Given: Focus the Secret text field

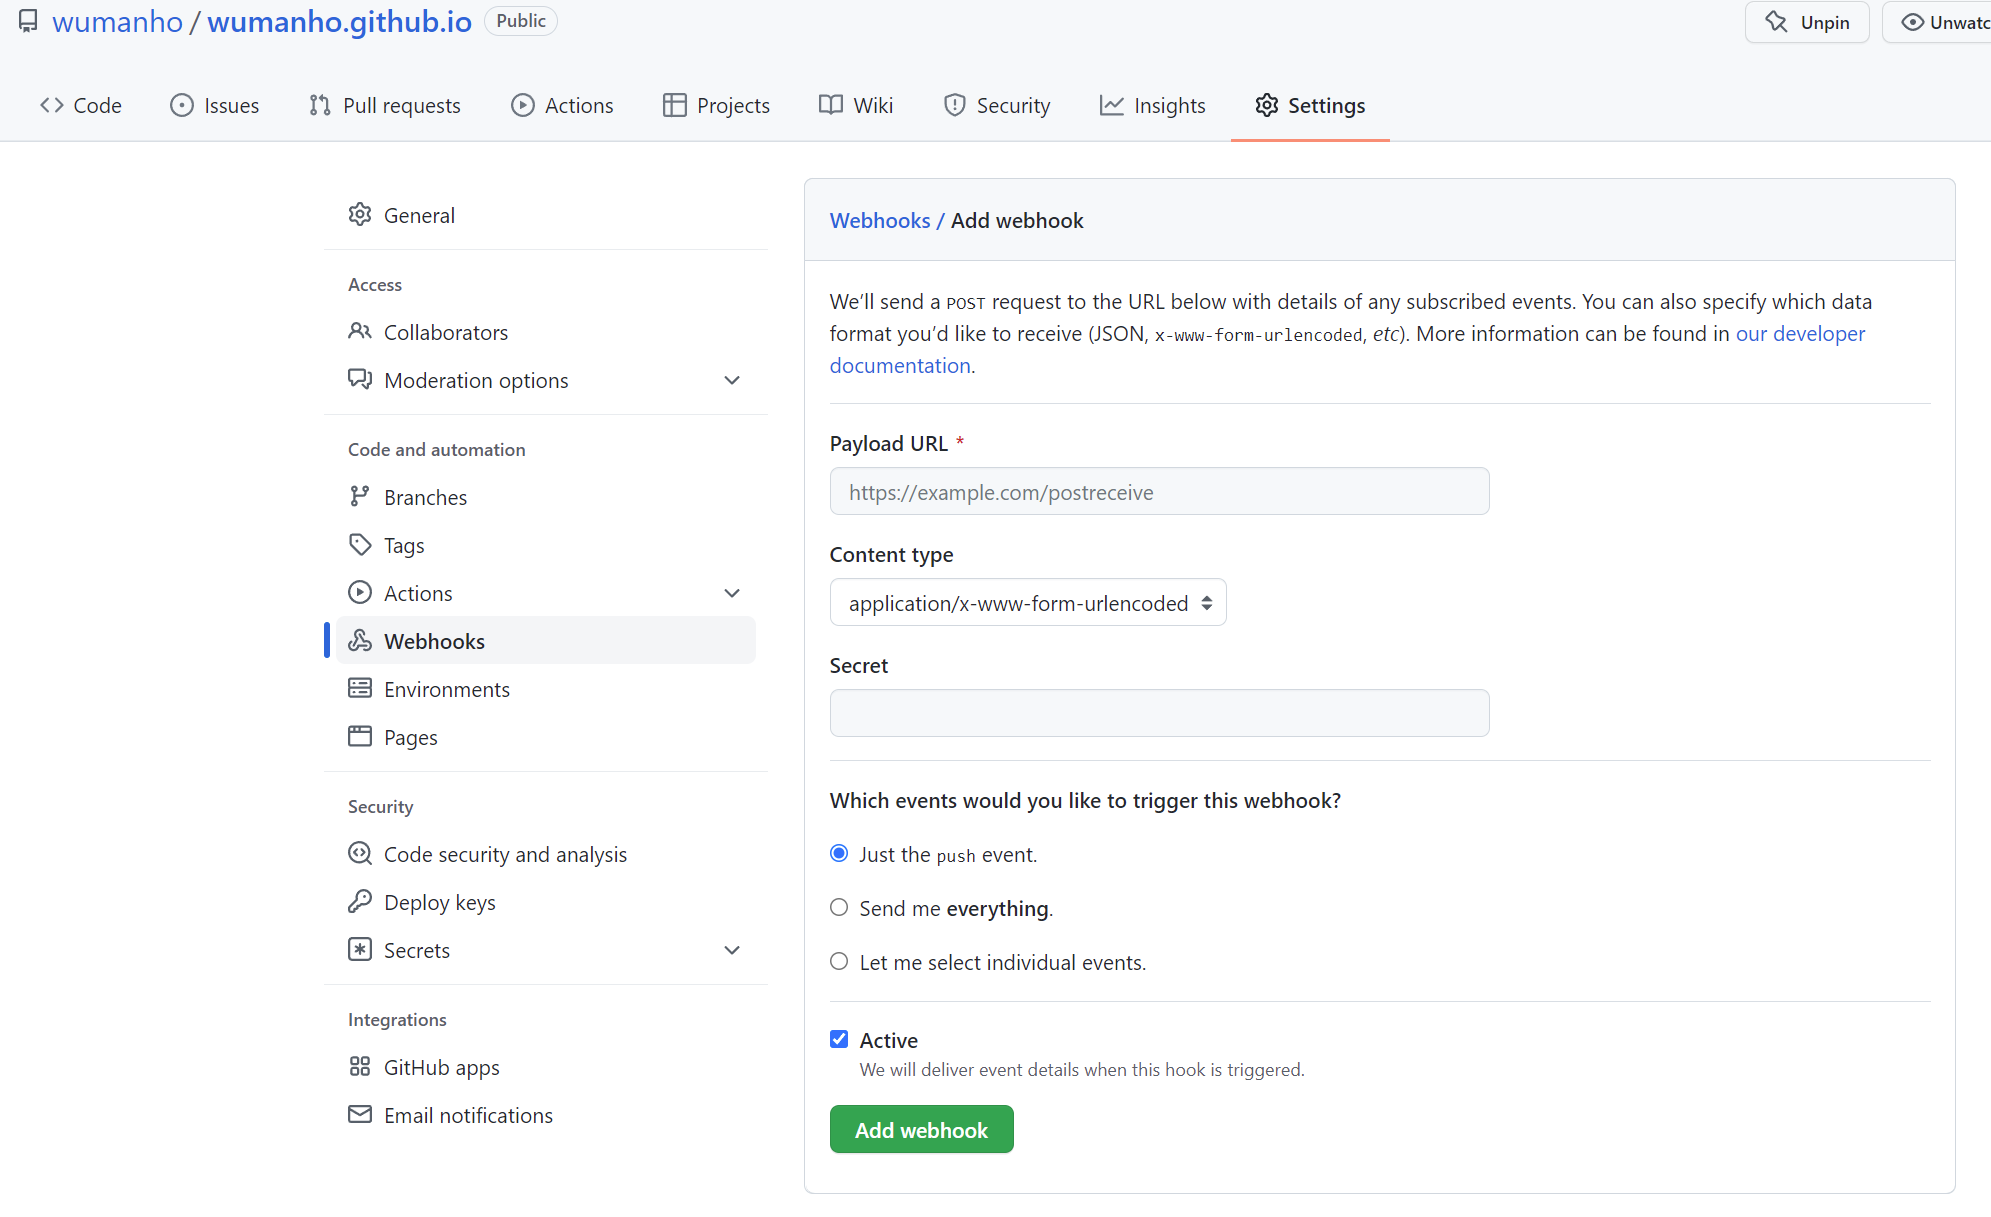Looking at the screenshot, I should tap(1159, 714).
